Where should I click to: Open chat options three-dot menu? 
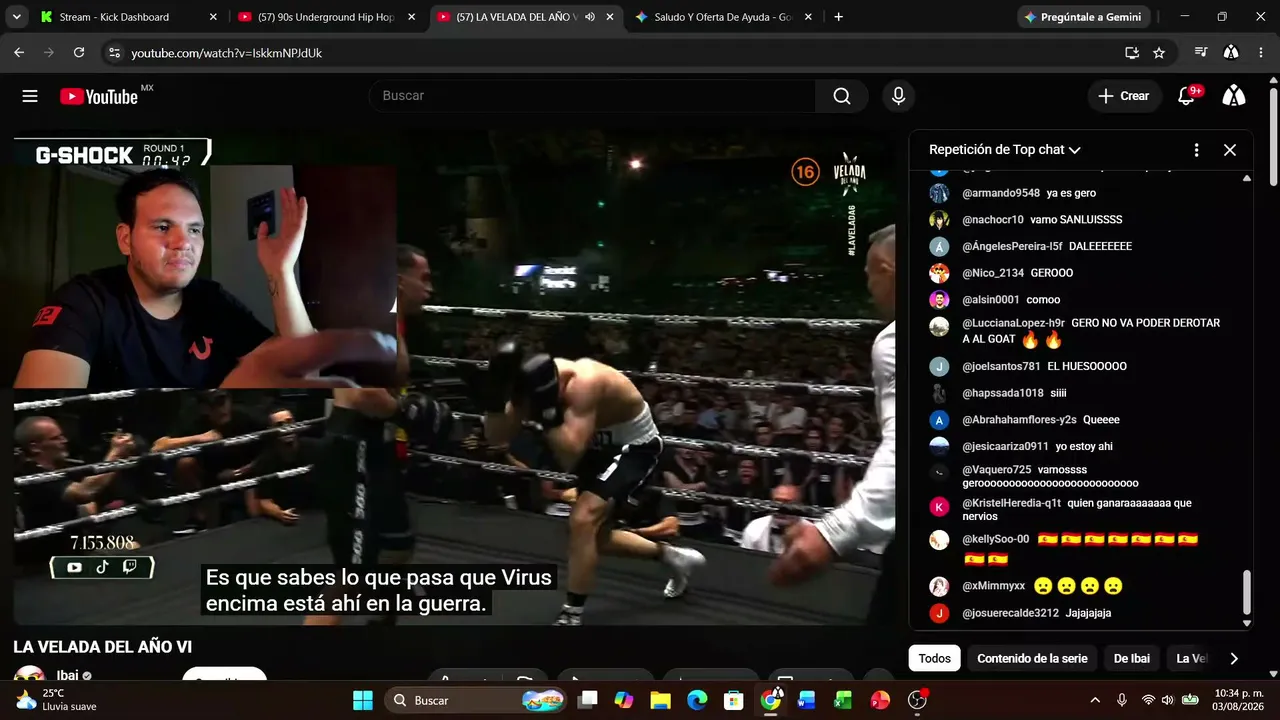1196,150
